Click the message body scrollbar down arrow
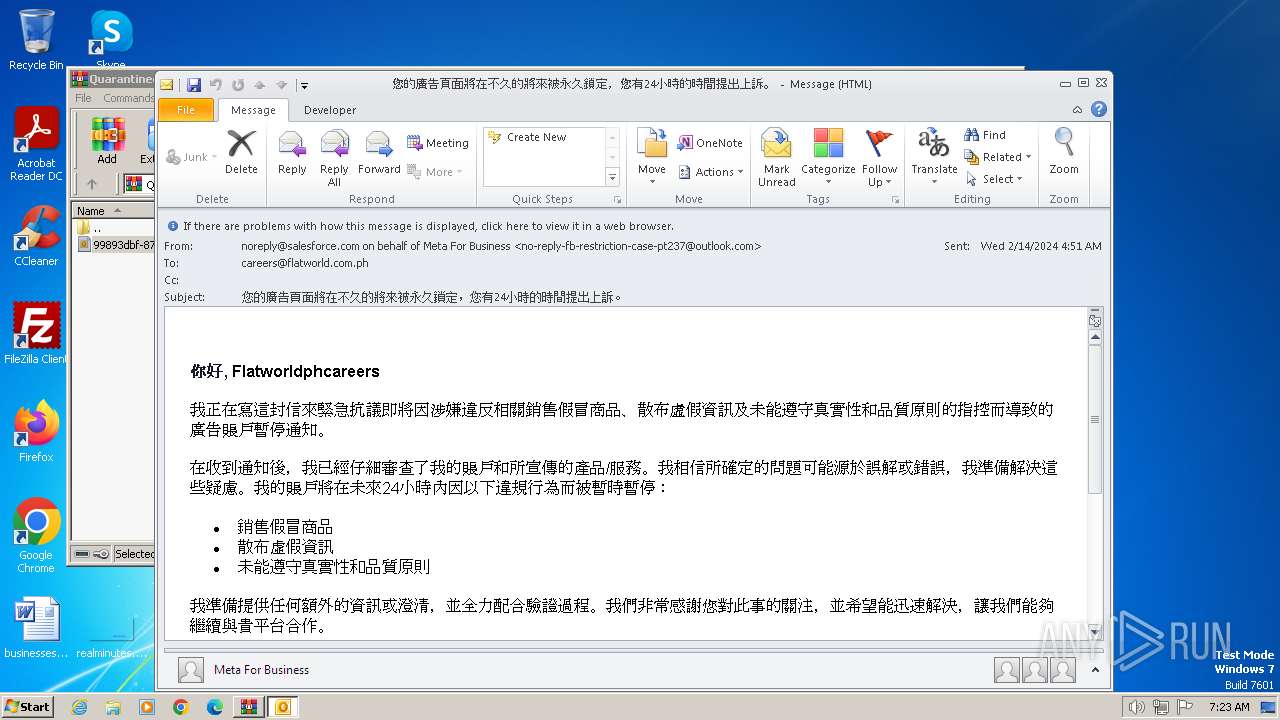The image size is (1280, 720). point(1095,632)
